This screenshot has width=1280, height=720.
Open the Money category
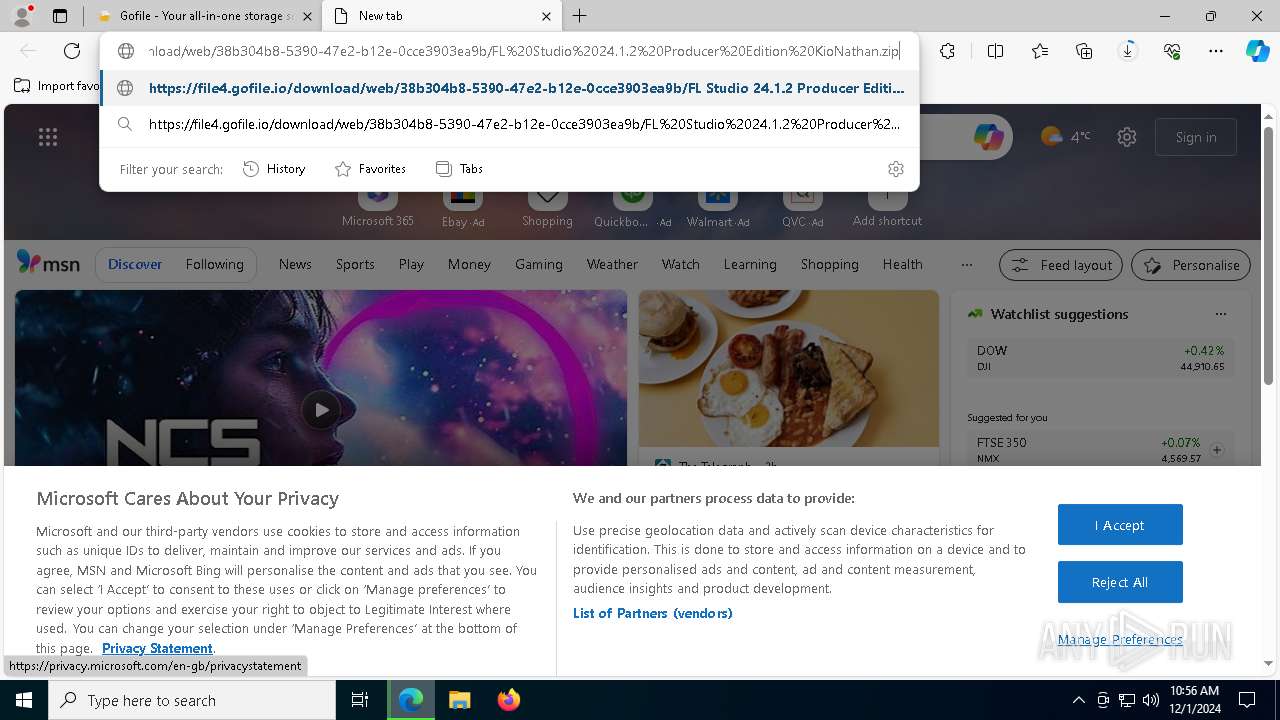pyautogui.click(x=469, y=264)
